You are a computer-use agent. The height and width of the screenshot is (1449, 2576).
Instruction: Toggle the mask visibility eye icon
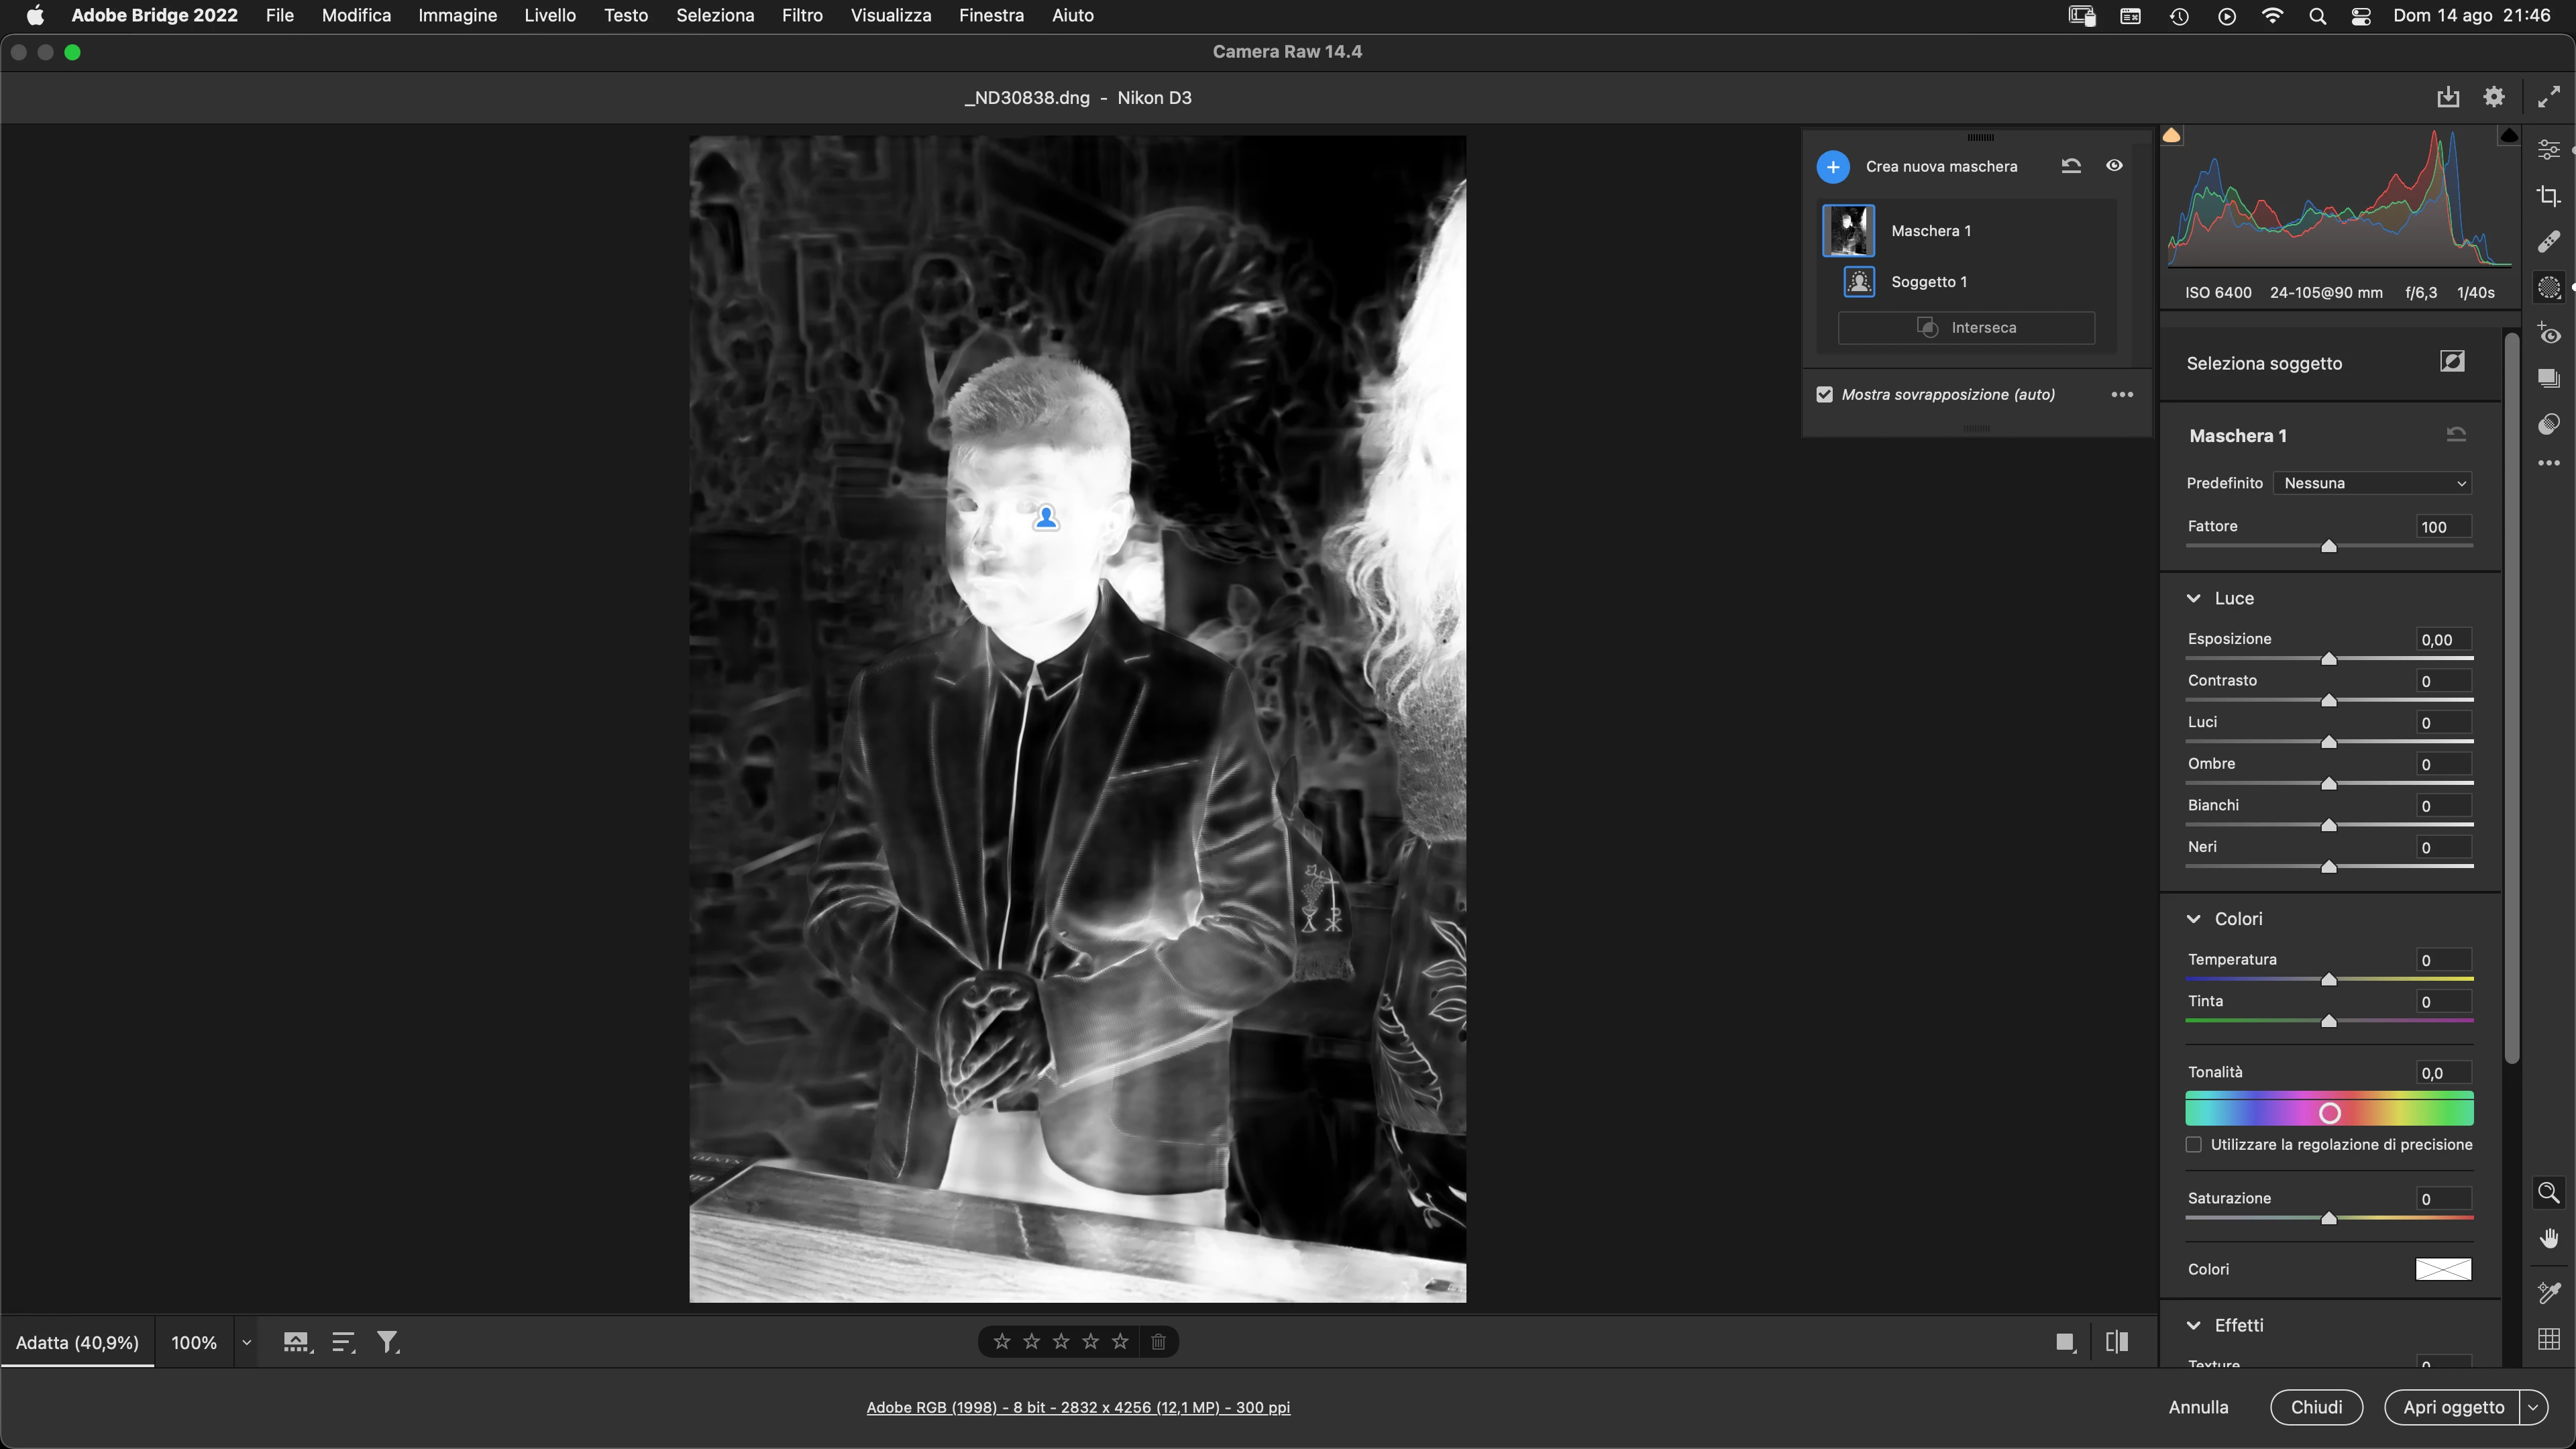click(2114, 166)
